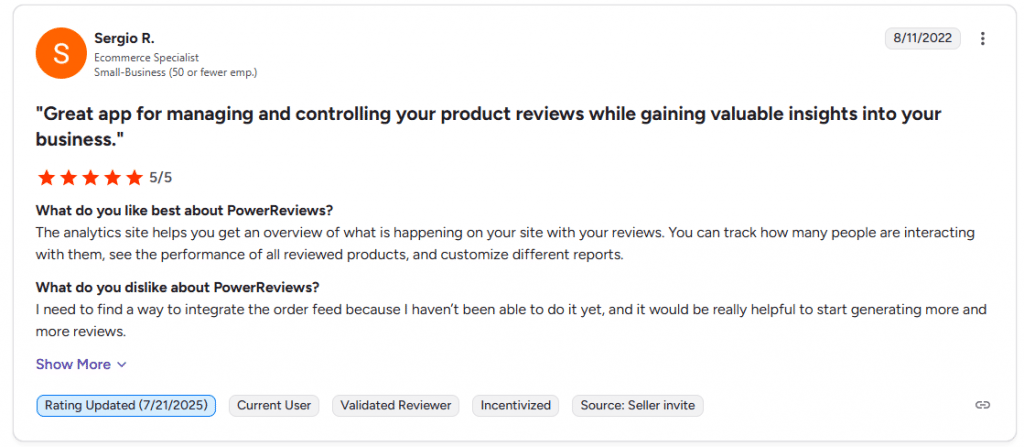
Task: Click the second star in the rating
Action: (68, 178)
